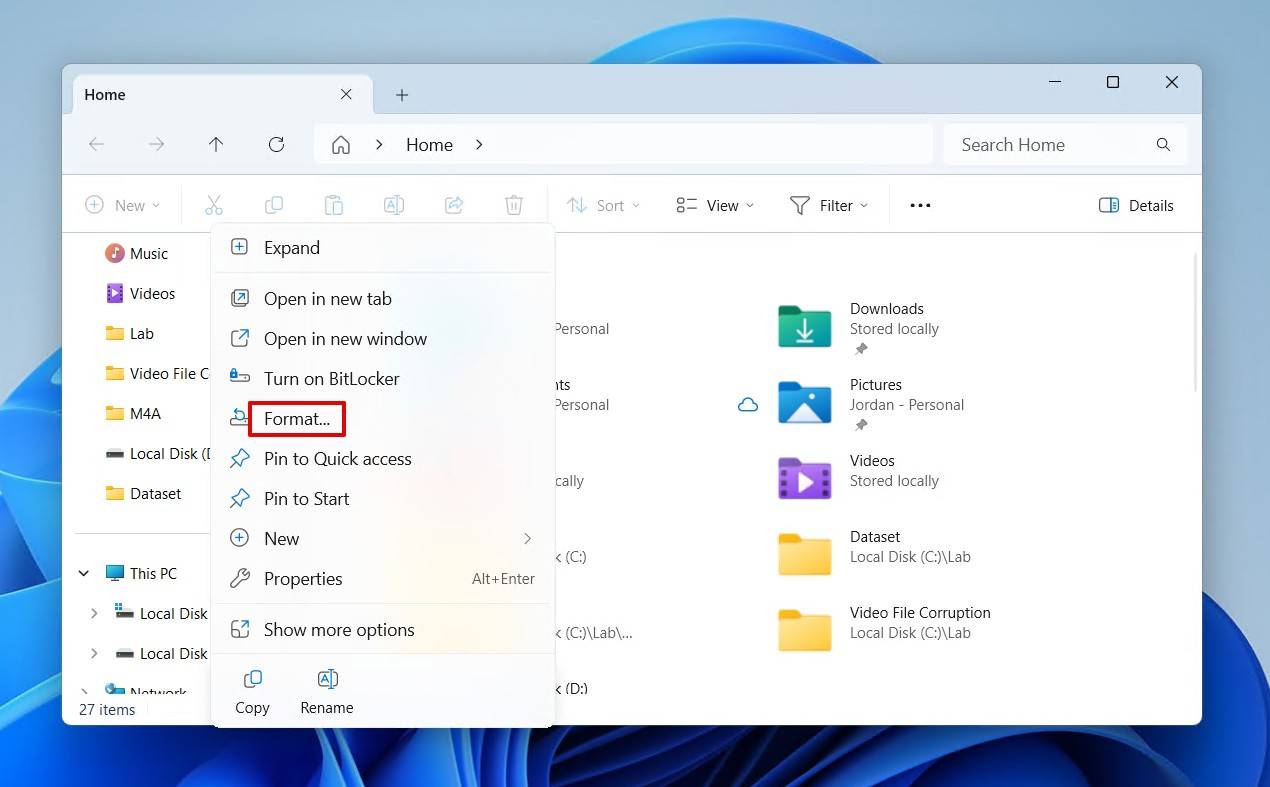Click the Home icon in address bar
Image resolution: width=1270 pixels, height=787 pixels.
pyautogui.click(x=341, y=145)
